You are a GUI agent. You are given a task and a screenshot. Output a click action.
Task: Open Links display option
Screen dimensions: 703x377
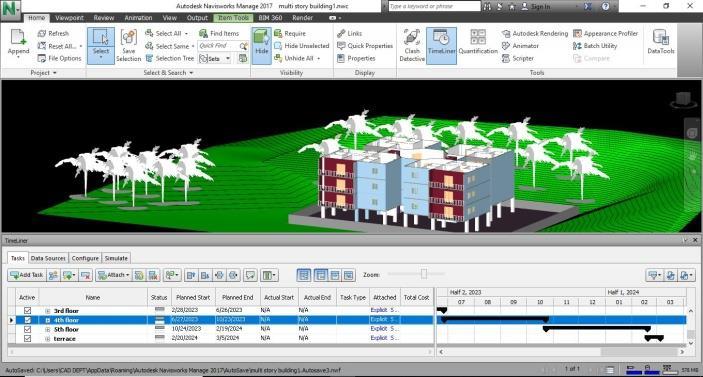[349, 34]
